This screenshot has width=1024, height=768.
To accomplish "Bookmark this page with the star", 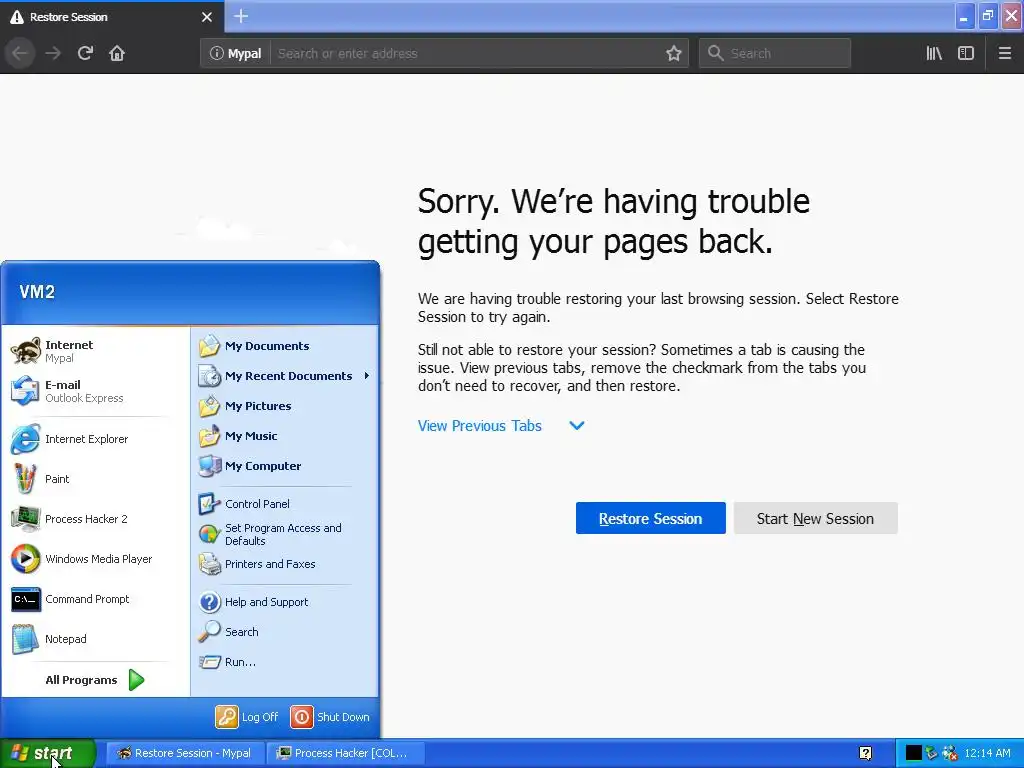I will 674,54.
